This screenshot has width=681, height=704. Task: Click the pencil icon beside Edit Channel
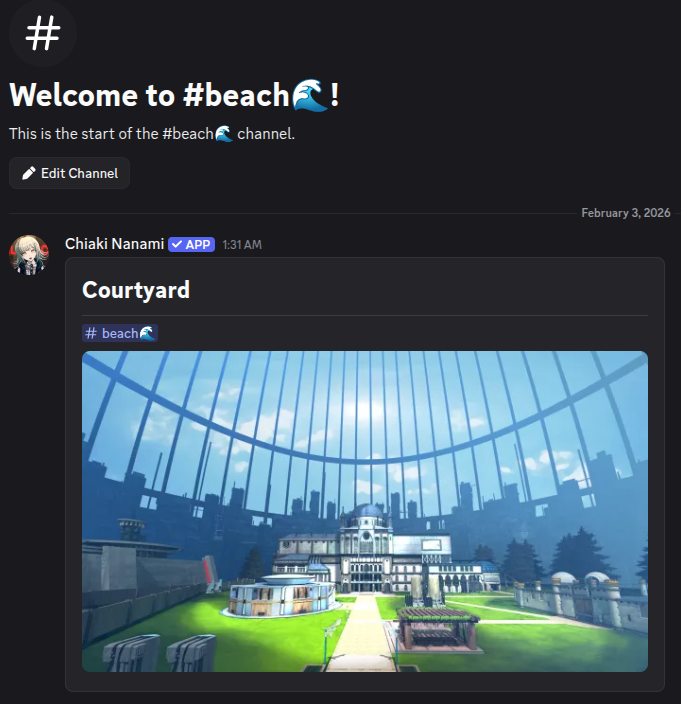coord(29,173)
